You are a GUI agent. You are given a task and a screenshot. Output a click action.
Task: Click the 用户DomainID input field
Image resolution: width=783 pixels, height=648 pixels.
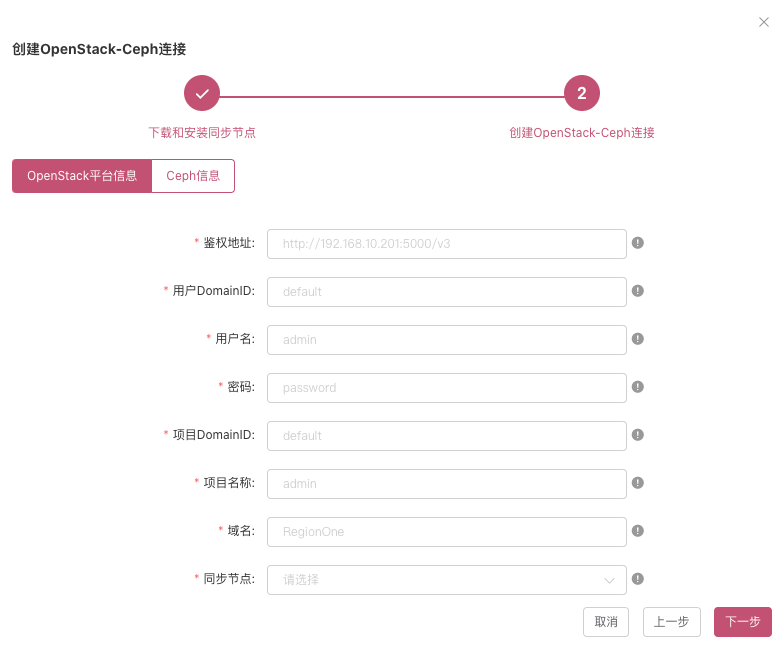(x=447, y=292)
